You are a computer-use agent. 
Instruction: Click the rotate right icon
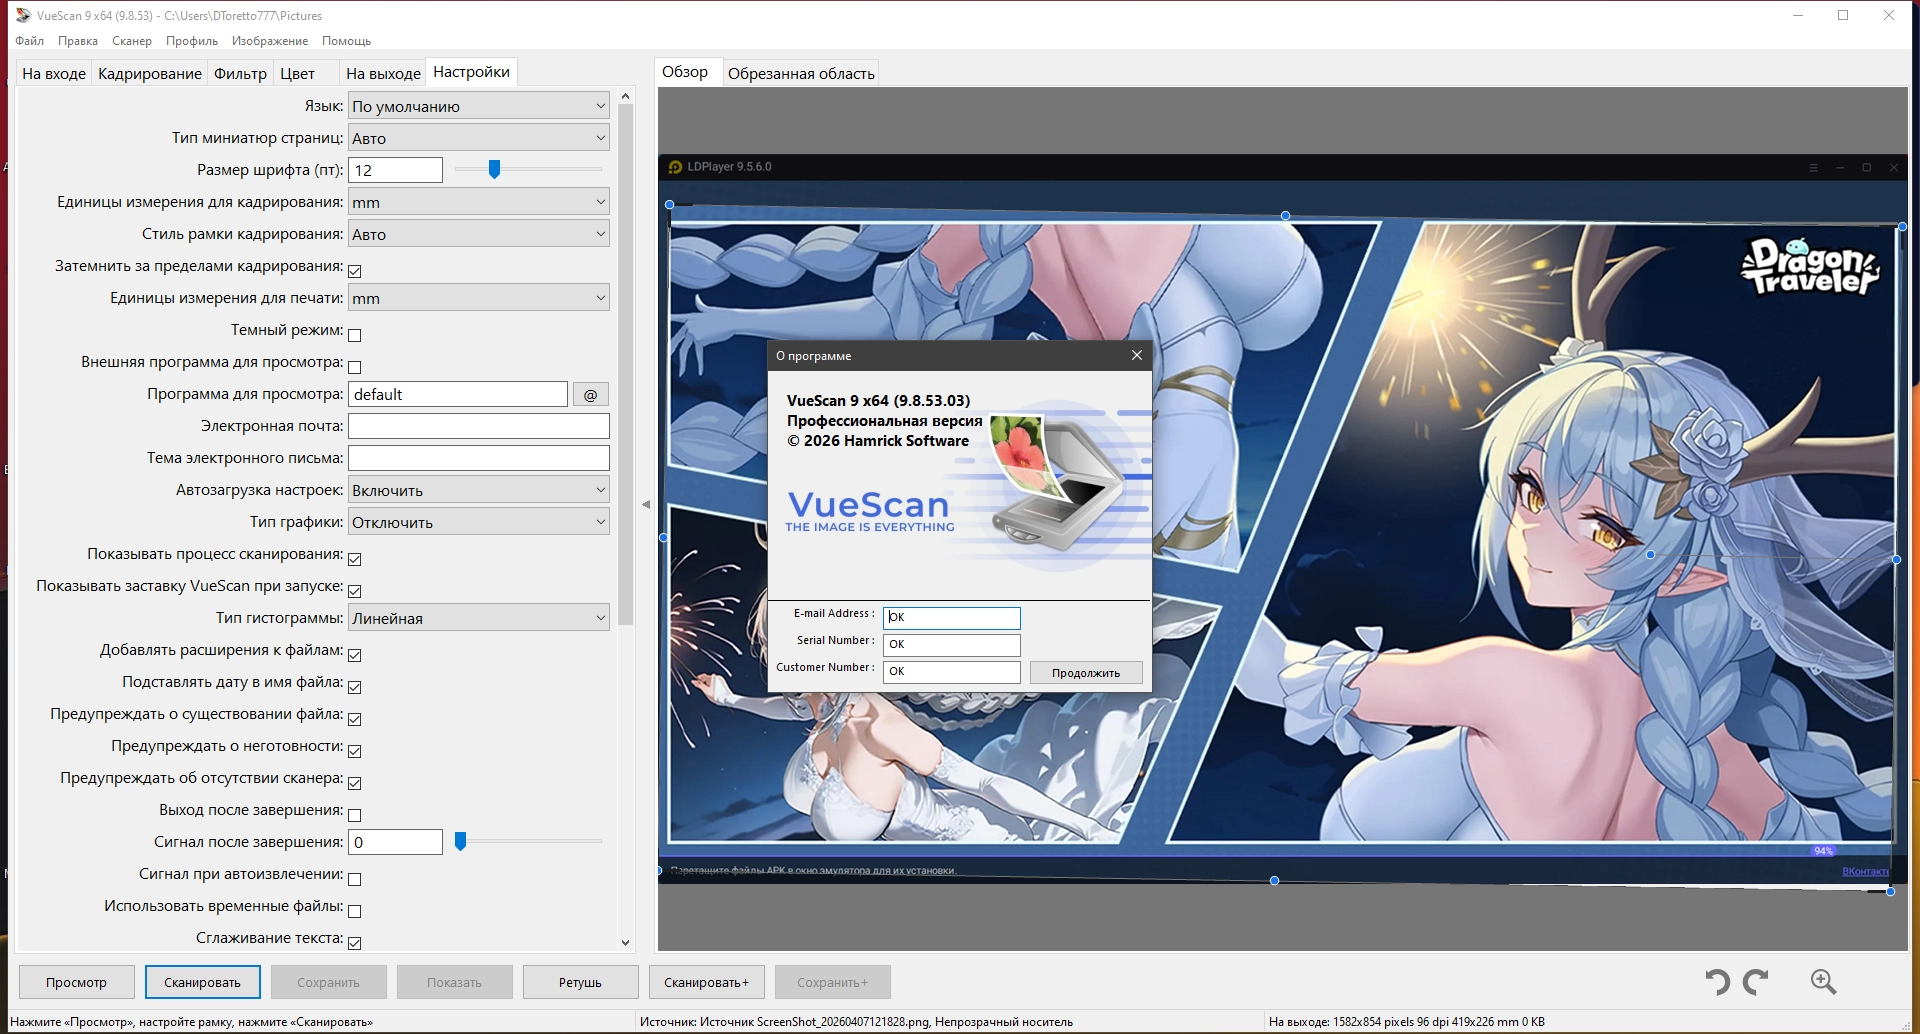1756,982
